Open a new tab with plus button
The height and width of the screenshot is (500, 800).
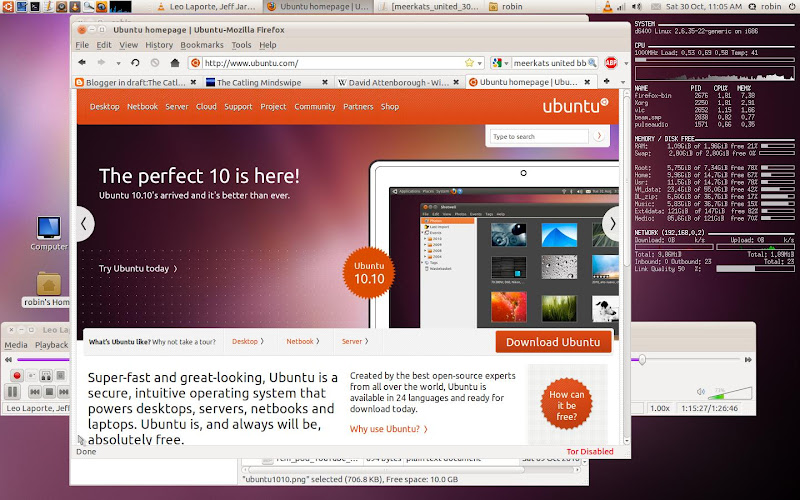click(607, 81)
